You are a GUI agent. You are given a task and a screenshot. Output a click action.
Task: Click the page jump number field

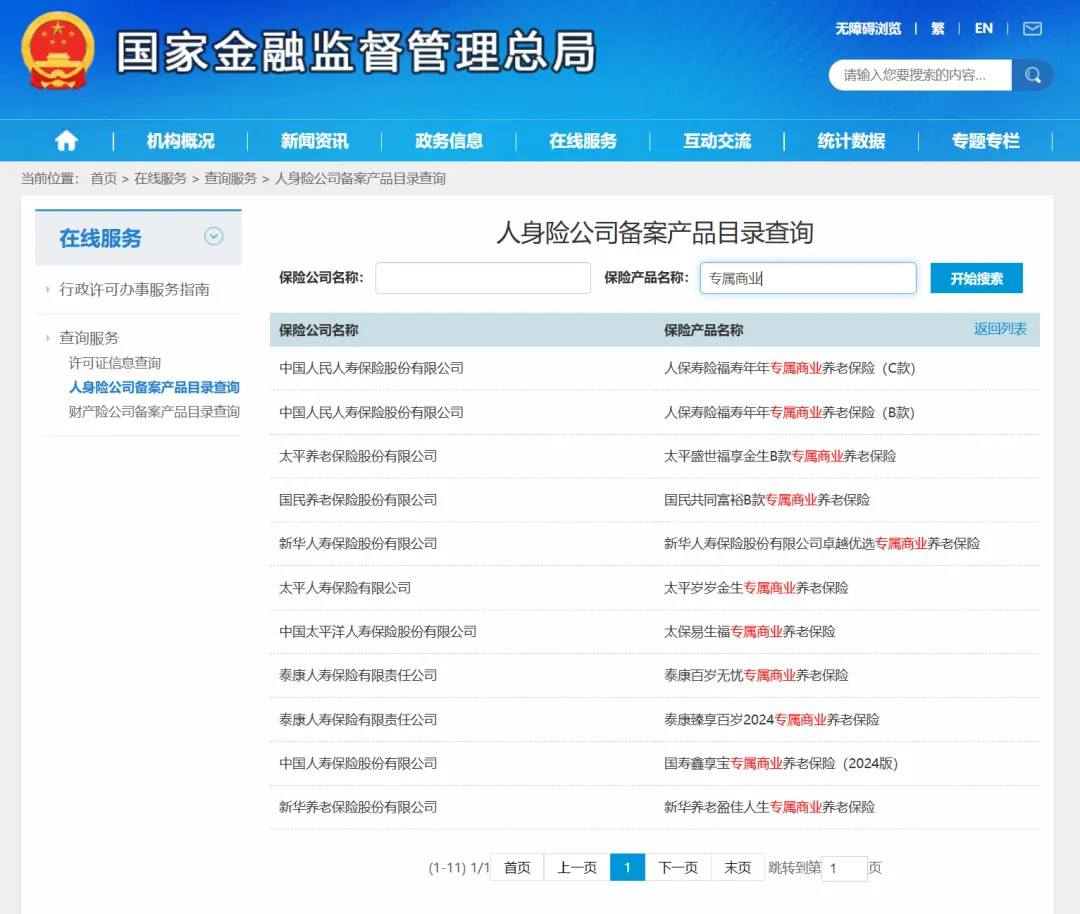point(844,868)
